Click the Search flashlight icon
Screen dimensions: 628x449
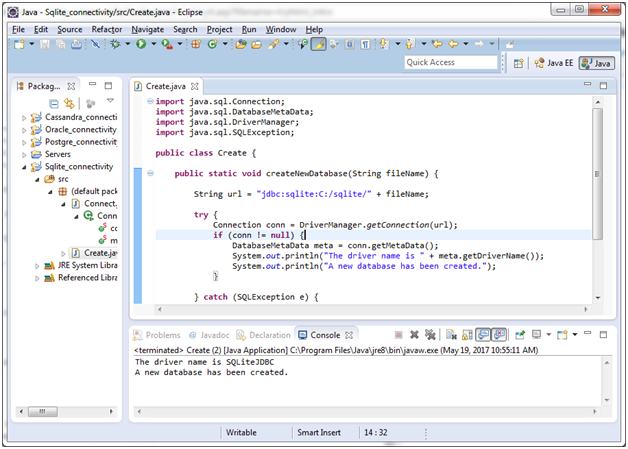coord(274,44)
